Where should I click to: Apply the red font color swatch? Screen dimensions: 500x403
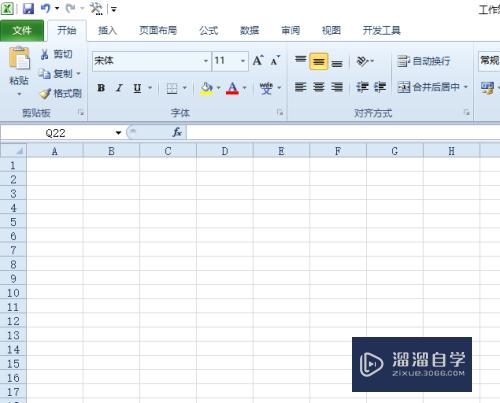[232, 88]
